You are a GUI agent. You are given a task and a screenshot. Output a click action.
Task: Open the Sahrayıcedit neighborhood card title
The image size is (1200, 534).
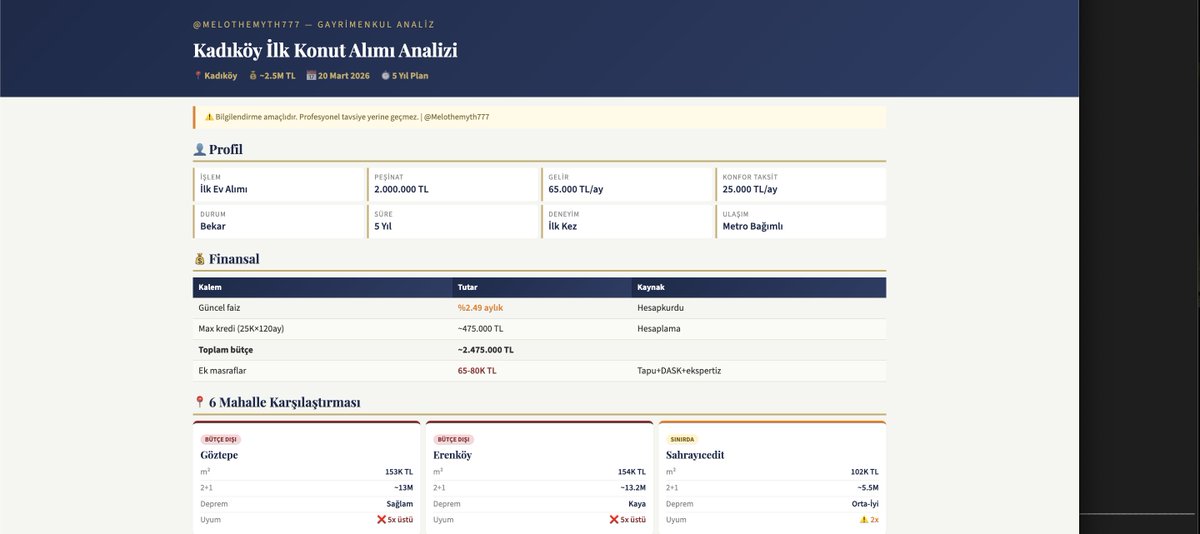(695, 455)
